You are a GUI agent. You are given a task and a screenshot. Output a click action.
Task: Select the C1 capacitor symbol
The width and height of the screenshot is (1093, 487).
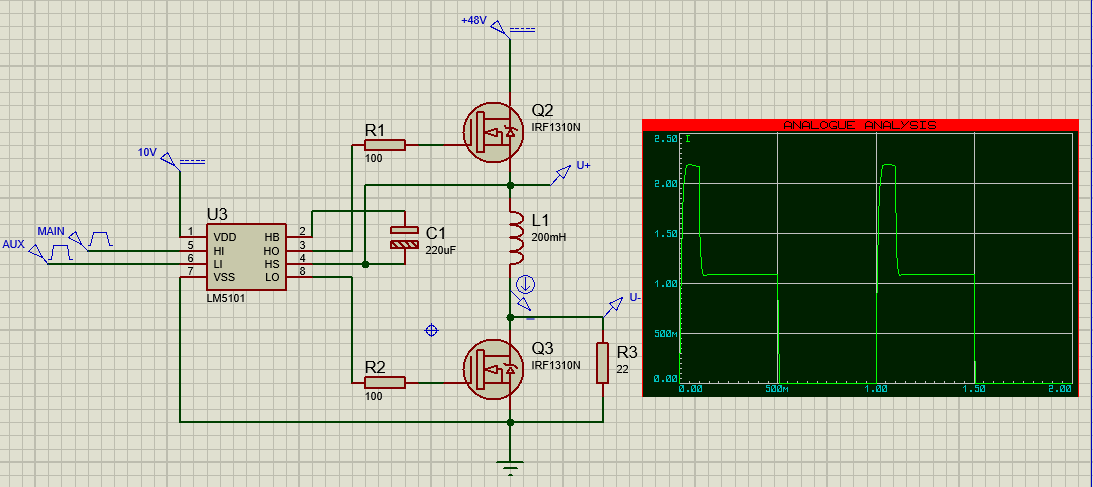pyautogui.click(x=403, y=237)
